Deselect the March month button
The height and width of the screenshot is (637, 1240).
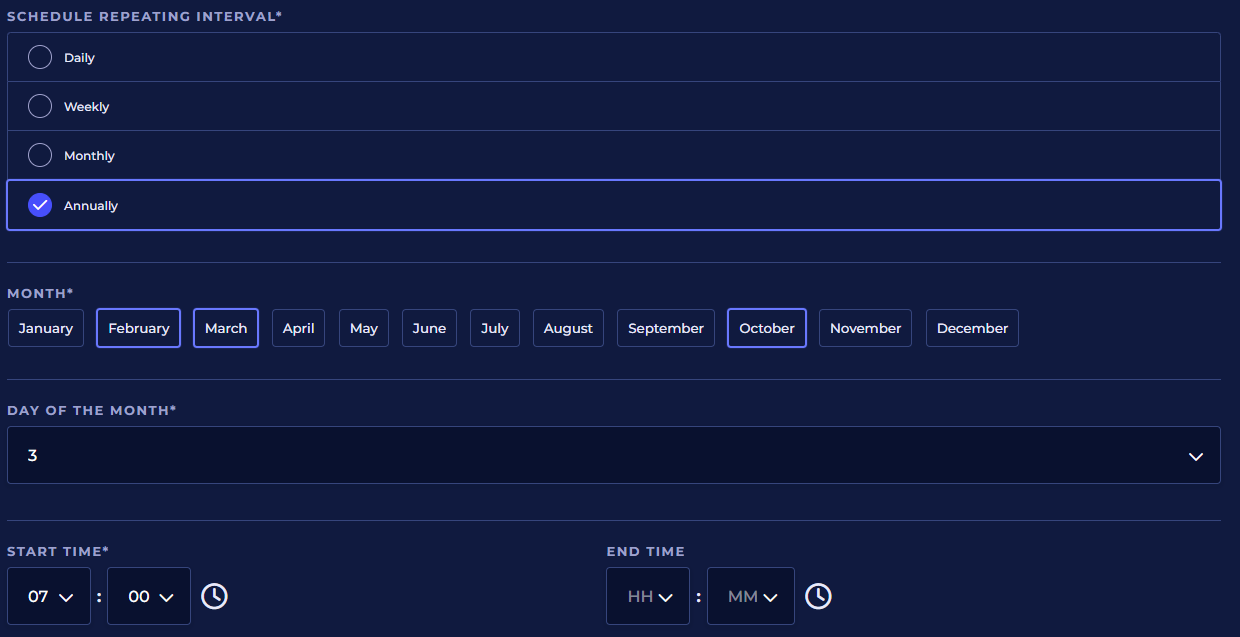[x=226, y=328]
